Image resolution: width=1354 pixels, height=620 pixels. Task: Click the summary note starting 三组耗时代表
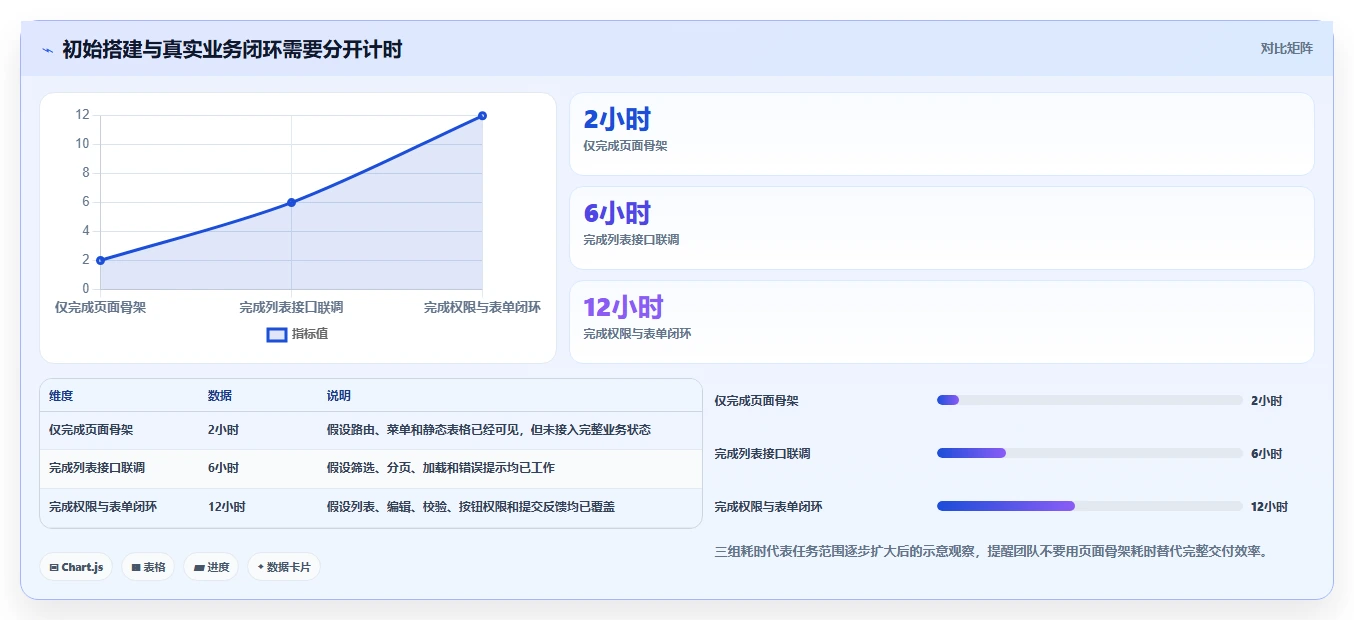click(992, 551)
